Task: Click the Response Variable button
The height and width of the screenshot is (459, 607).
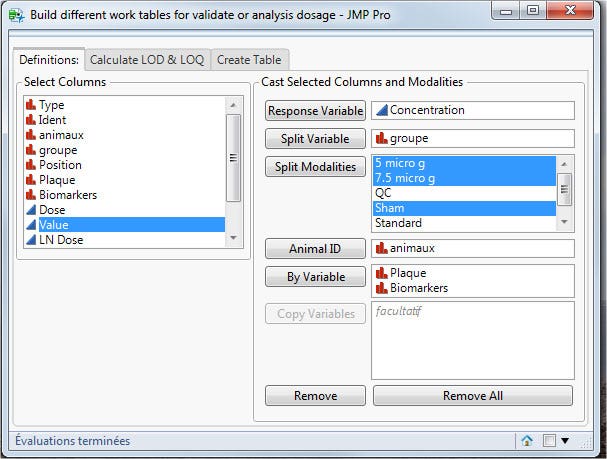Action: click(315, 111)
